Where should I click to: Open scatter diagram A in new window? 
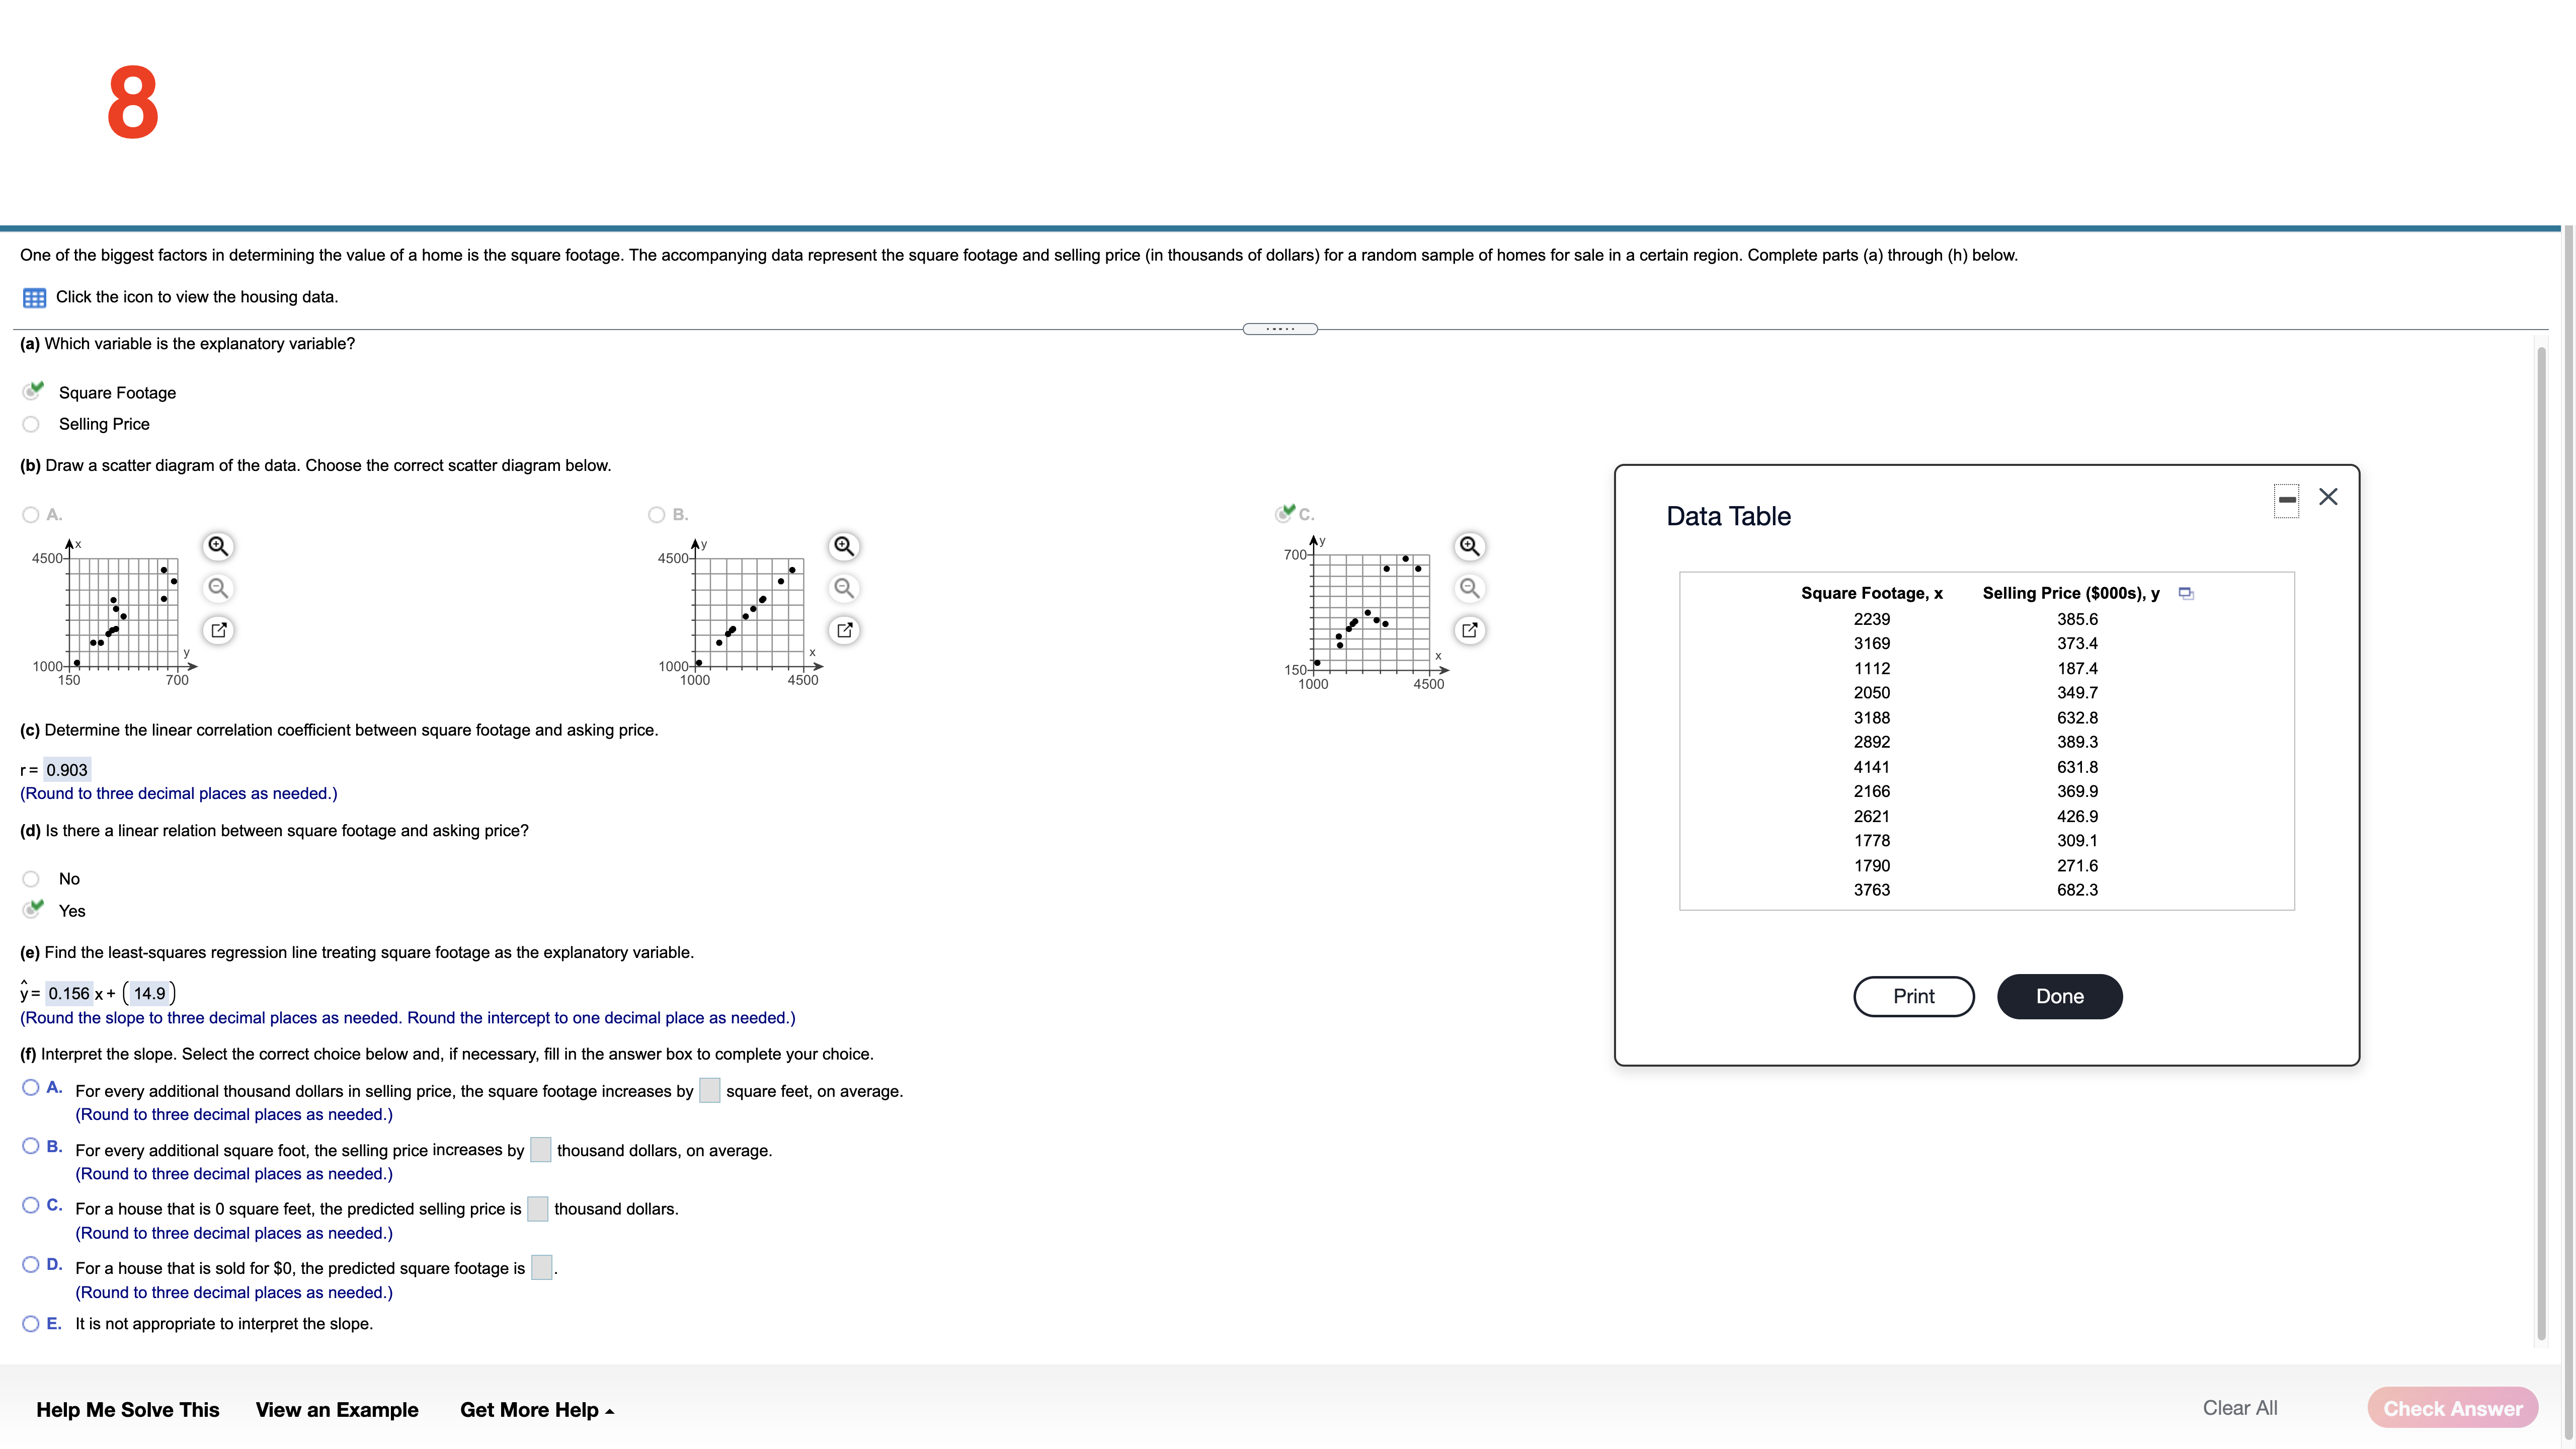click(x=218, y=630)
